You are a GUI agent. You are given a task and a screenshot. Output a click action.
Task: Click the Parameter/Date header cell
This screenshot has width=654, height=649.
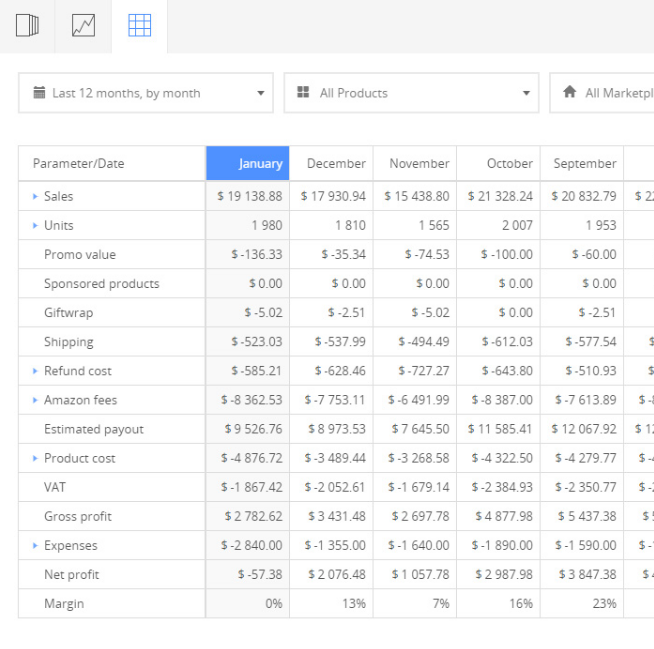tap(112, 163)
